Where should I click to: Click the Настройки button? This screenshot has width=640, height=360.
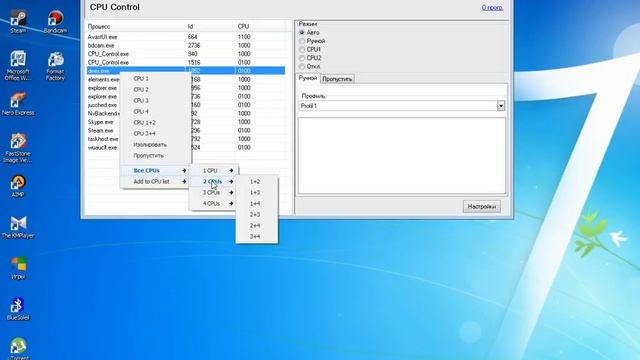(x=482, y=207)
